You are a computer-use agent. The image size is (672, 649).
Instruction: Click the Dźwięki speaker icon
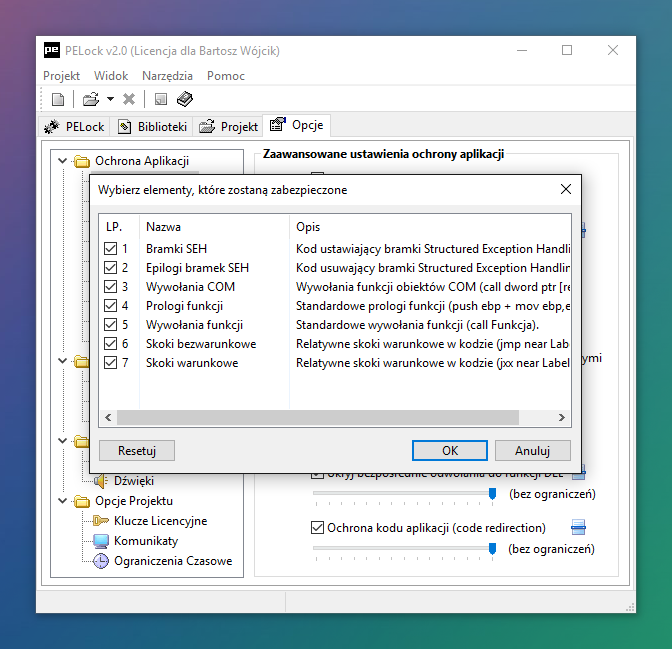pos(101,481)
